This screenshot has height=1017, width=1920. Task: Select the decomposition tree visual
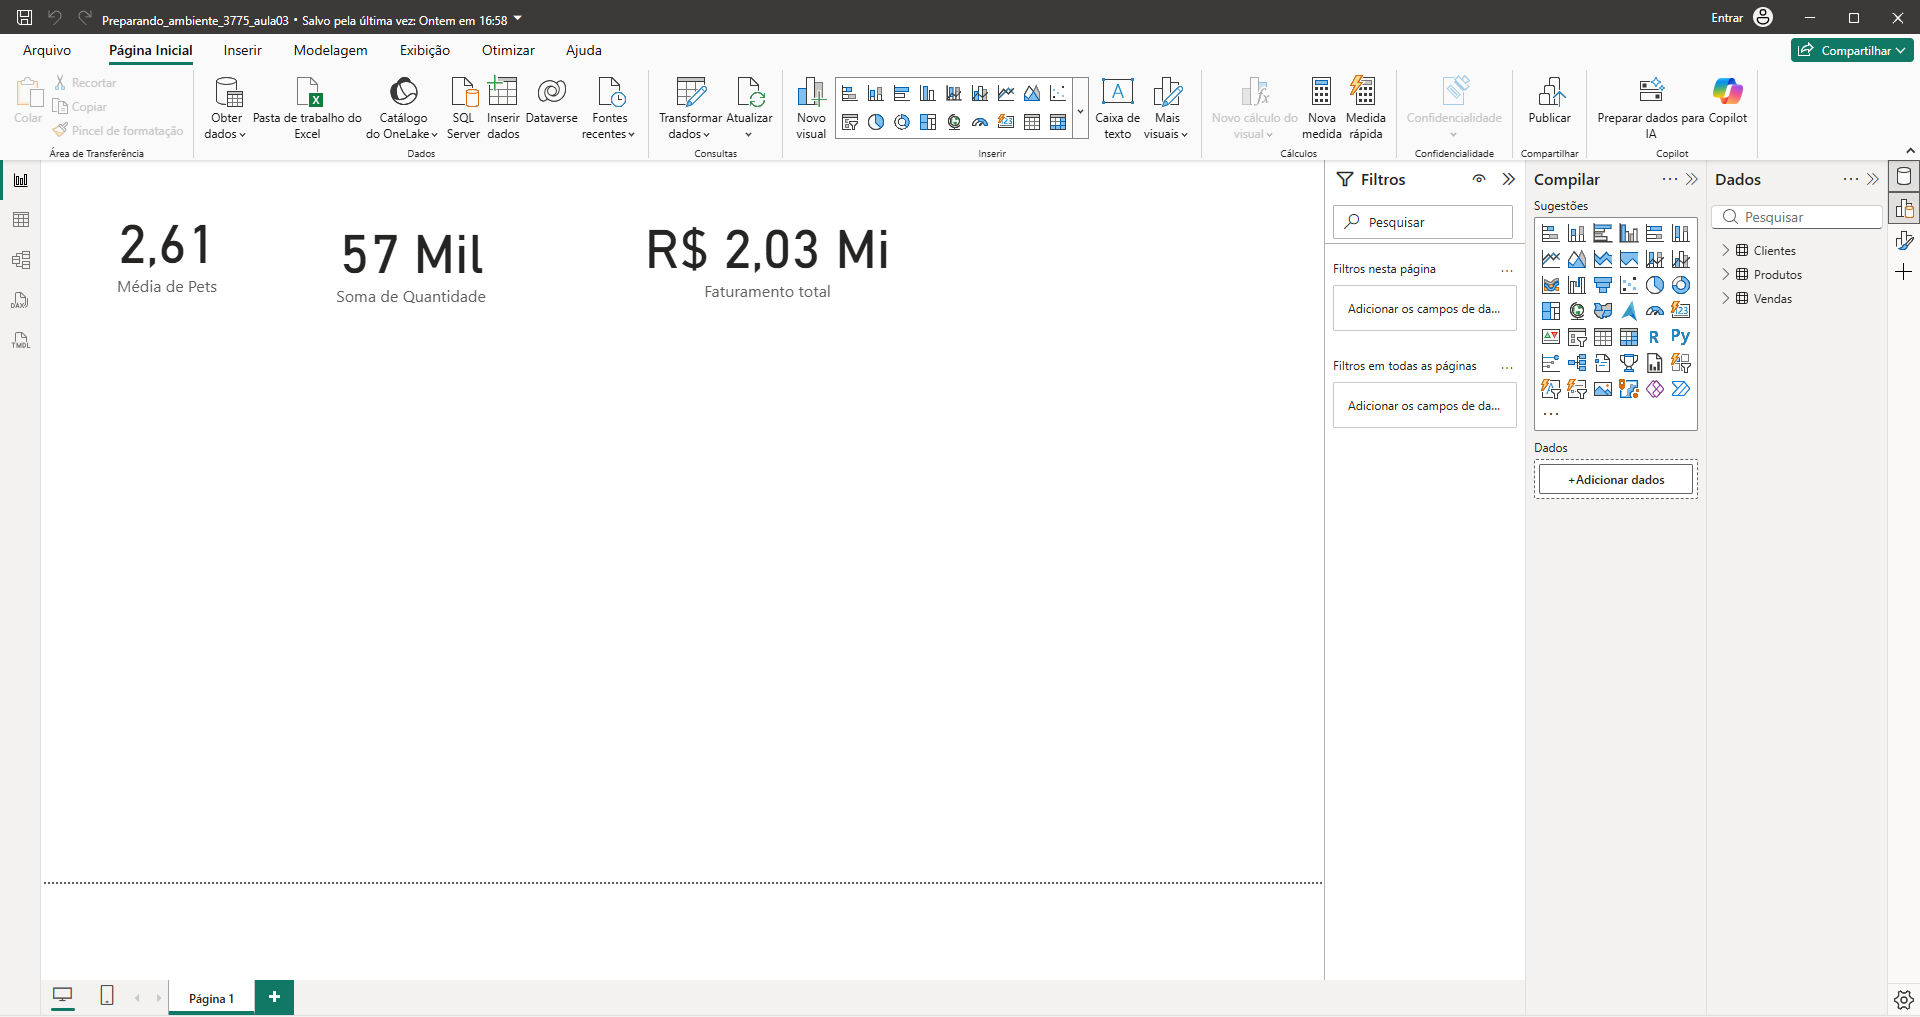1576,363
